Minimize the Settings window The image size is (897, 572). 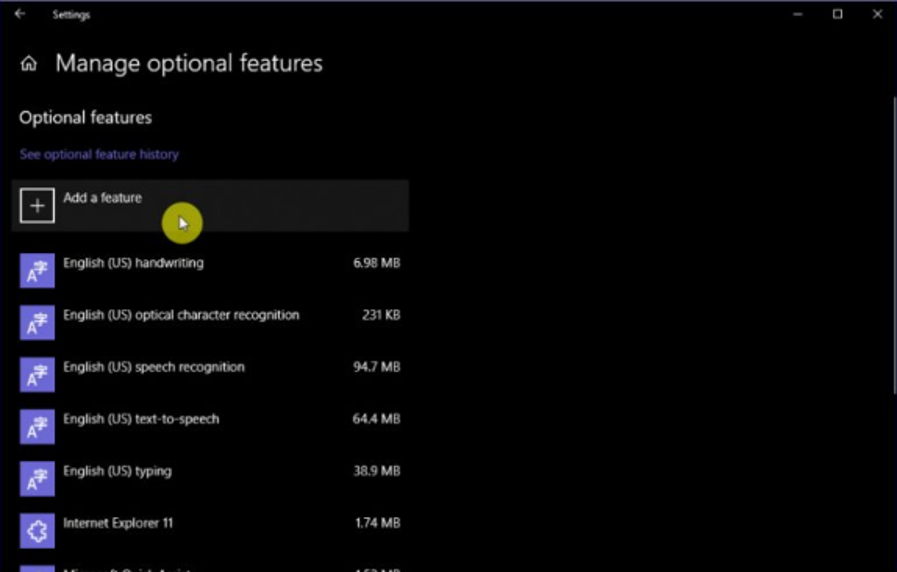coord(798,14)
